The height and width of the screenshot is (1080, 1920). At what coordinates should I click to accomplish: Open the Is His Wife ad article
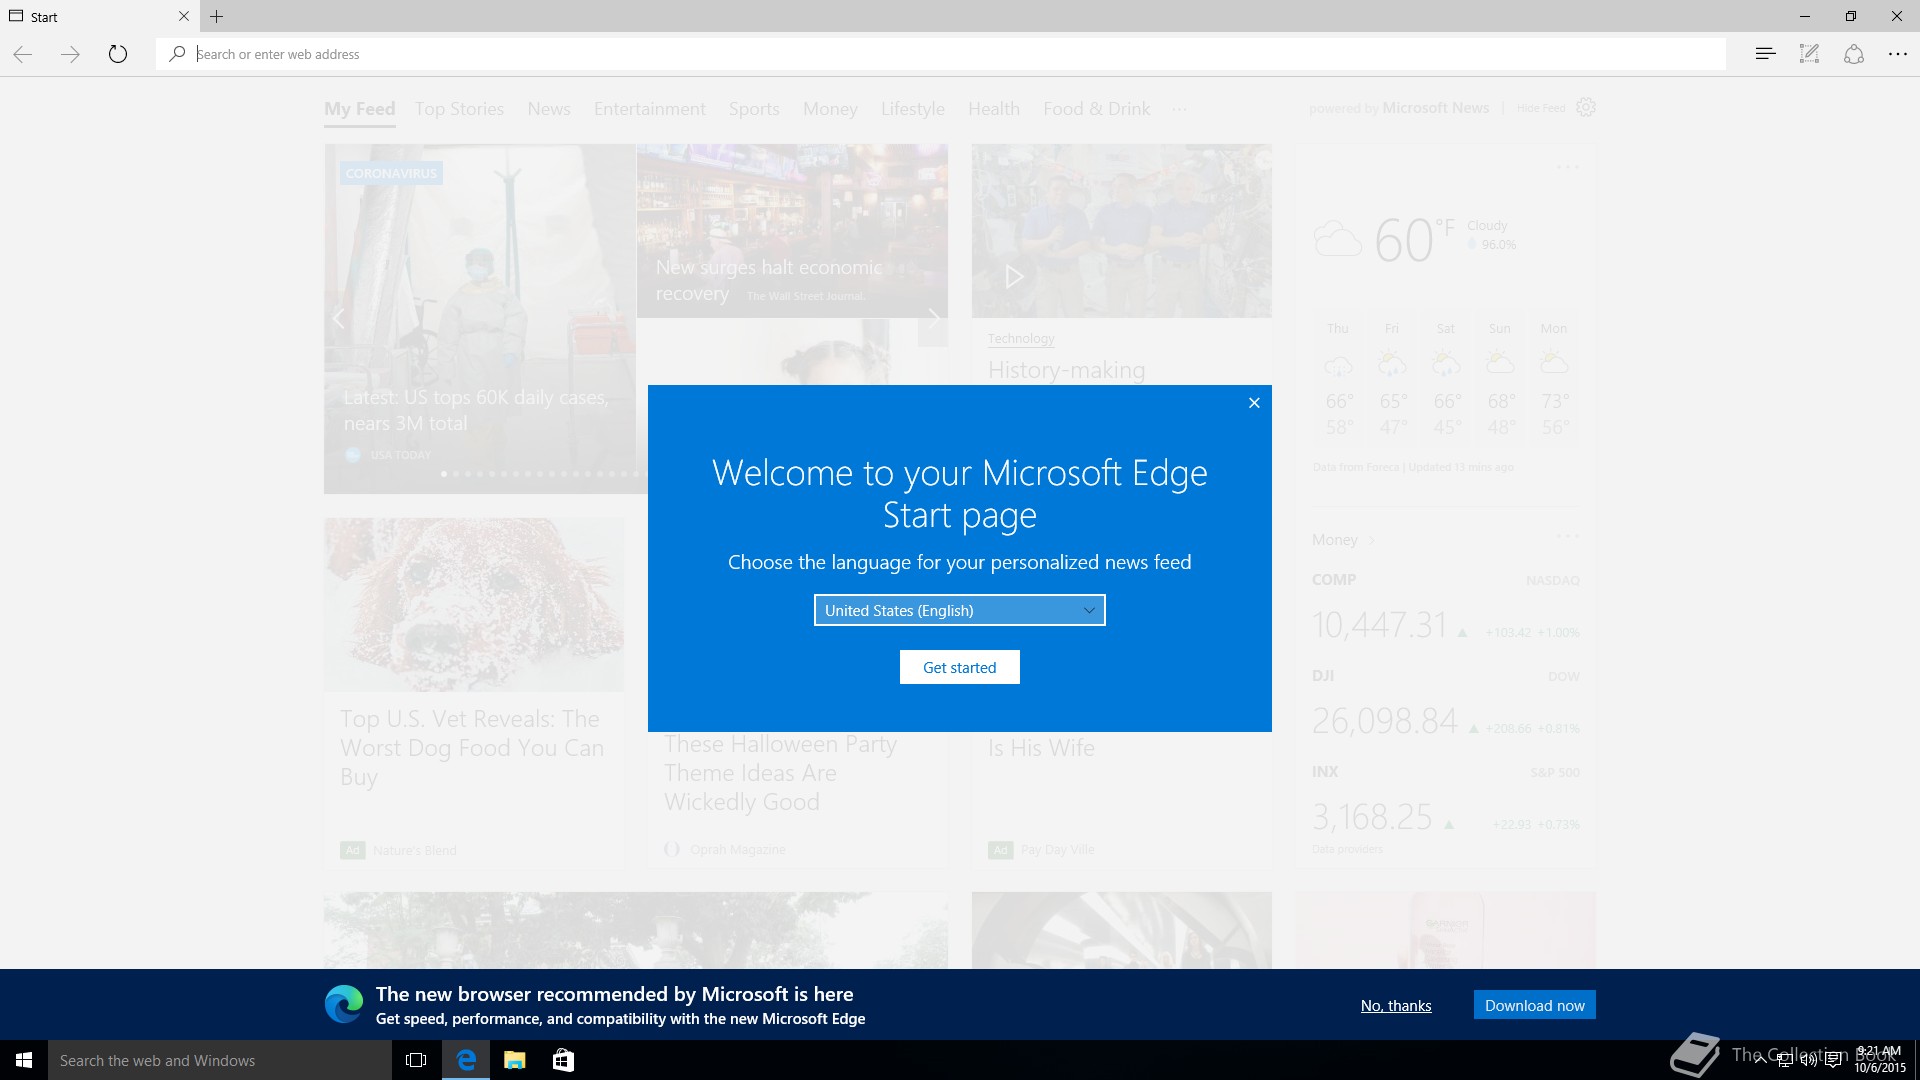pos(1041,748)
